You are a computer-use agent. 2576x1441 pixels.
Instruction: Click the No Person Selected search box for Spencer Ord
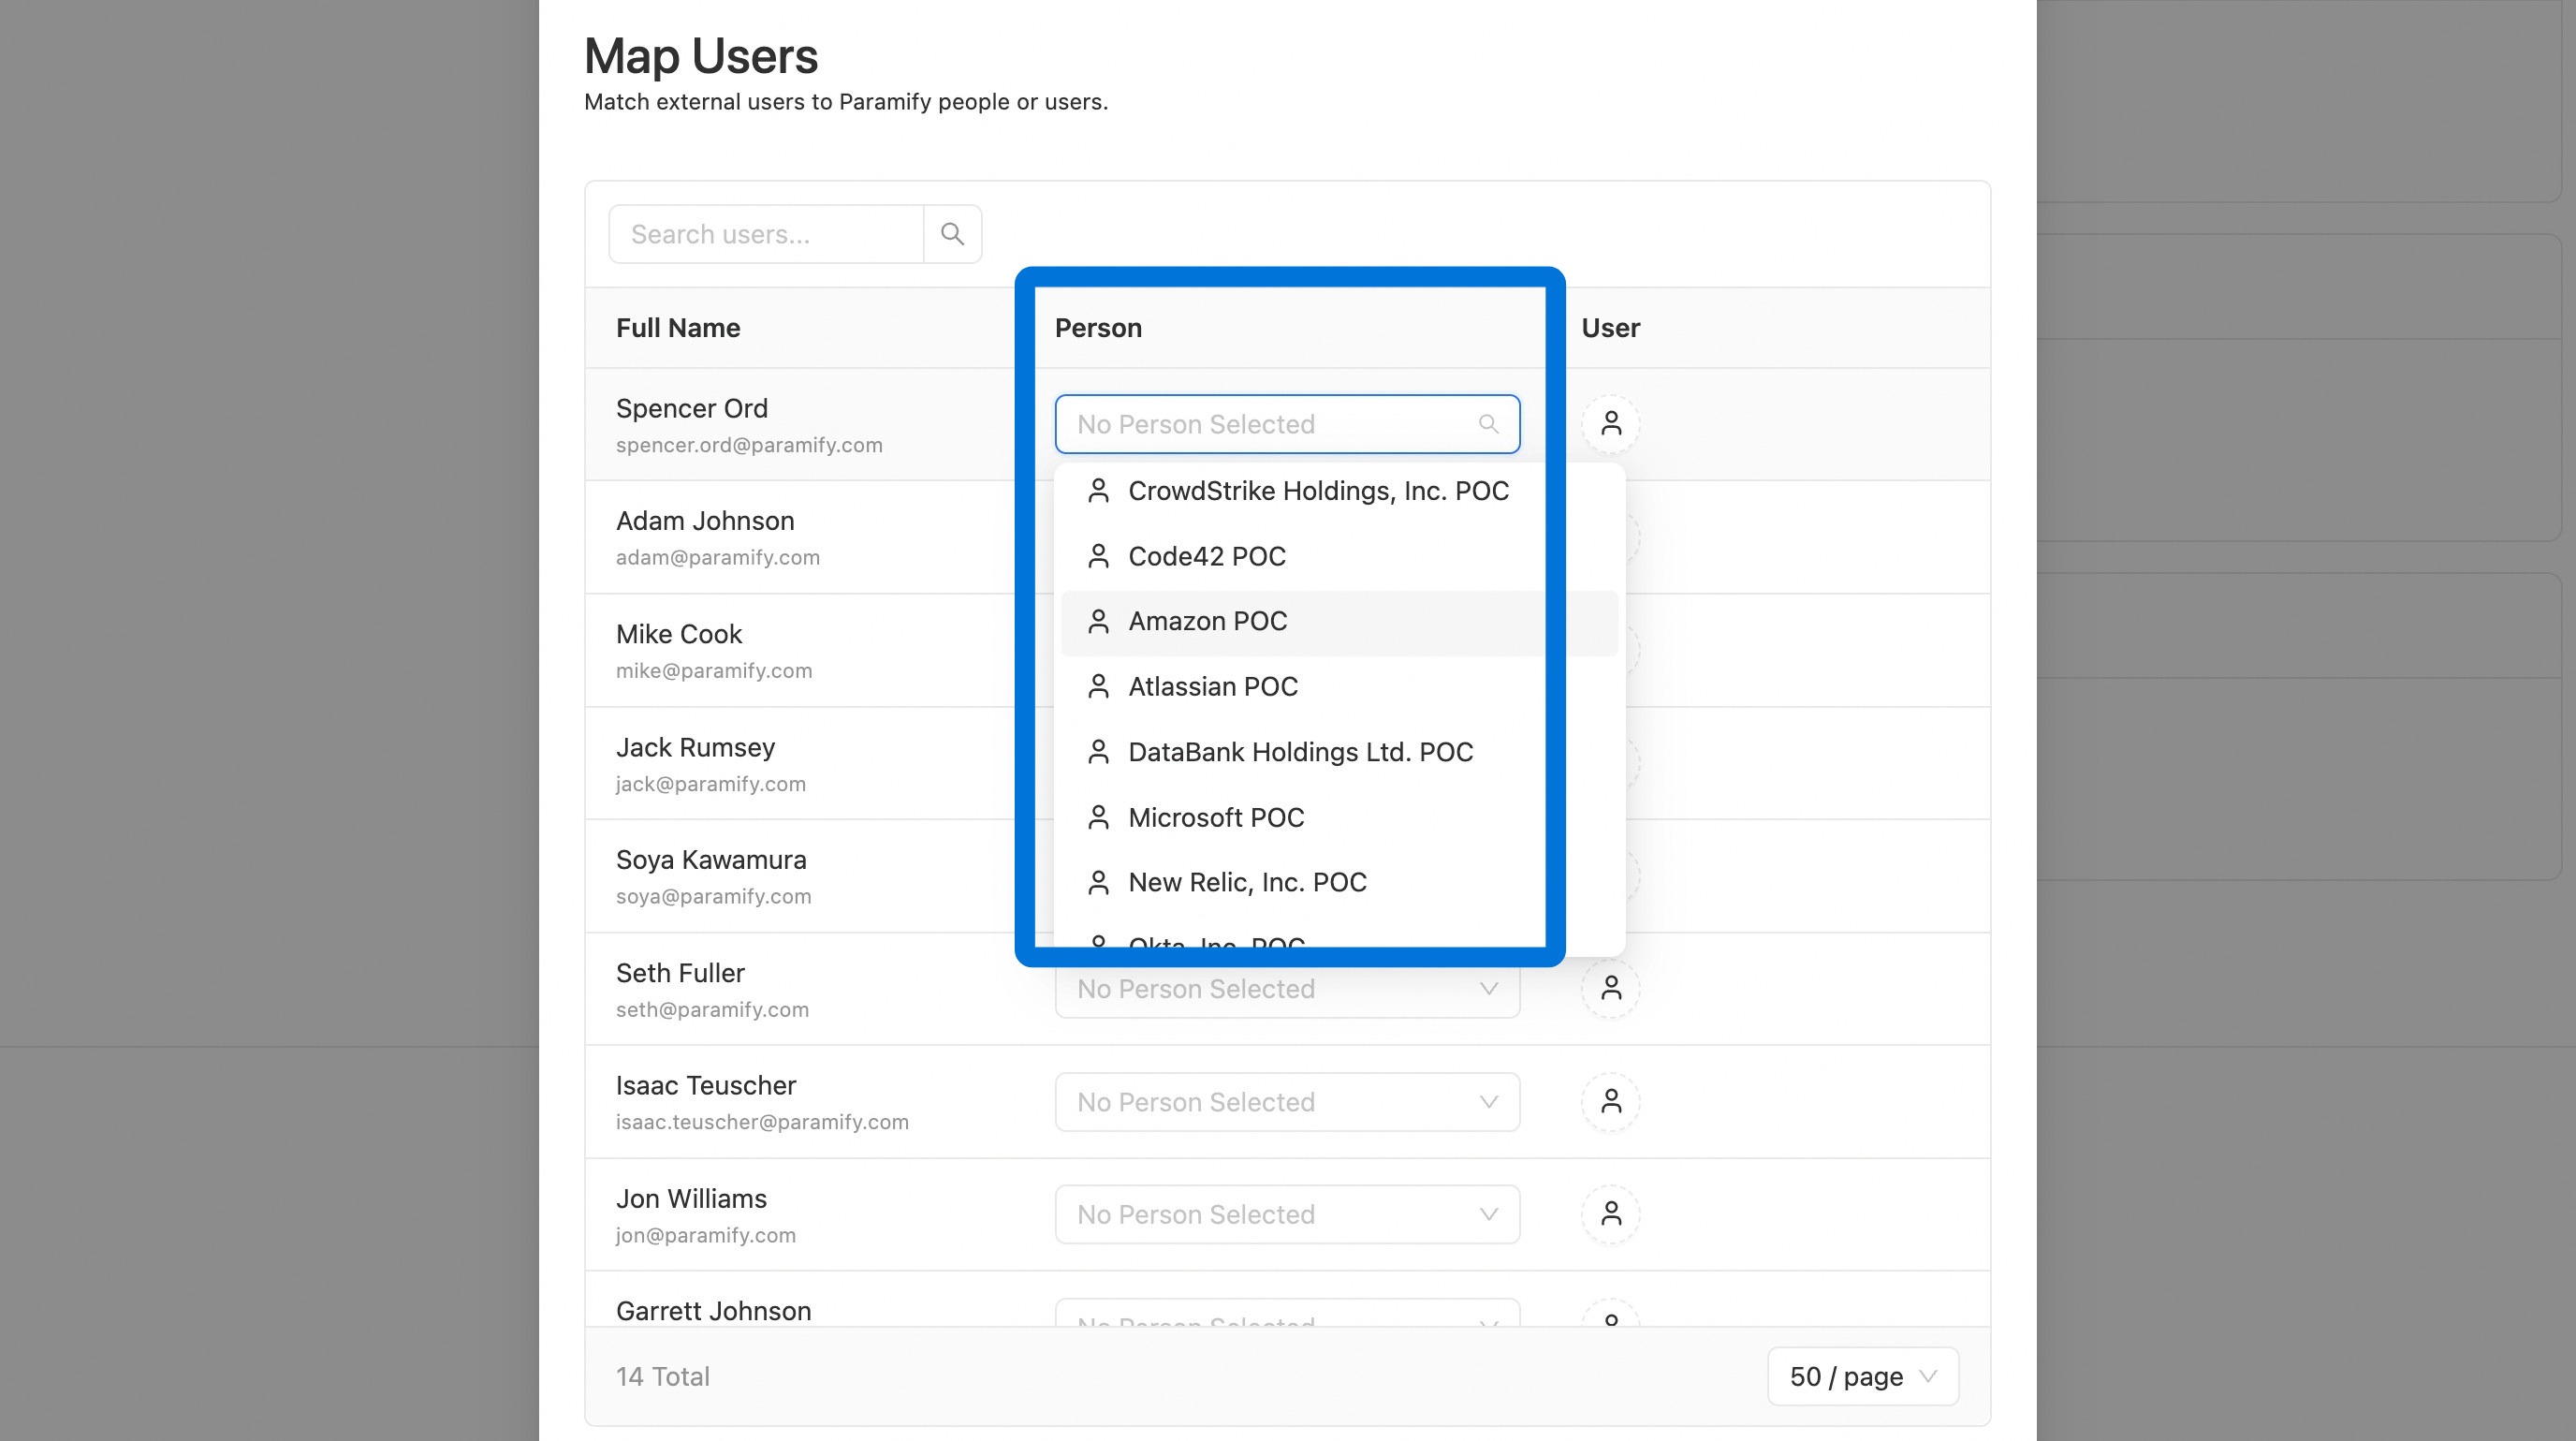pos(1287,424)
